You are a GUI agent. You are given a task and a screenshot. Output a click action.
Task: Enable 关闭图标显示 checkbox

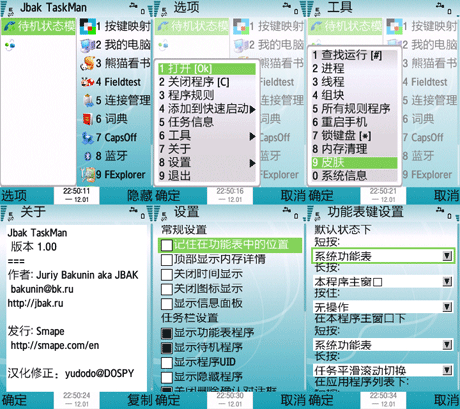tap(167, 289)
